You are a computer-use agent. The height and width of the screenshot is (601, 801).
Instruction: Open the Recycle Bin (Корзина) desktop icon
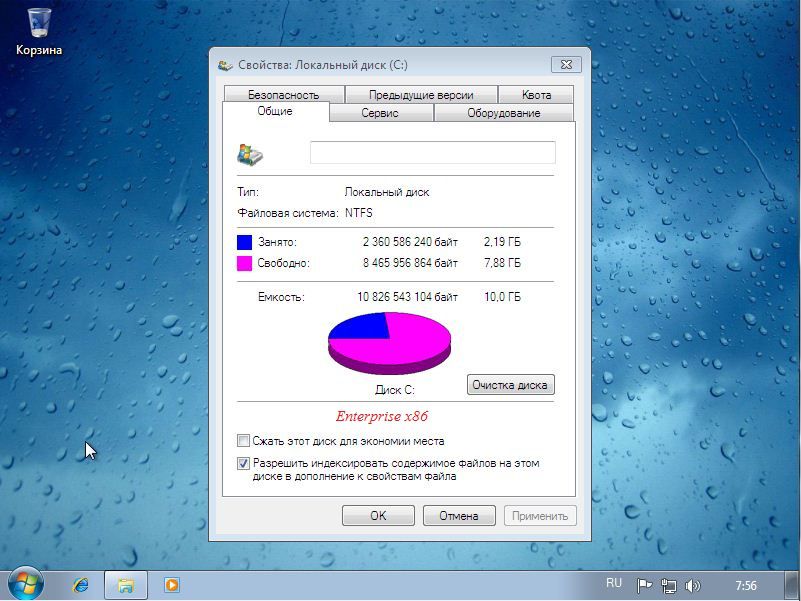[39, 30]
